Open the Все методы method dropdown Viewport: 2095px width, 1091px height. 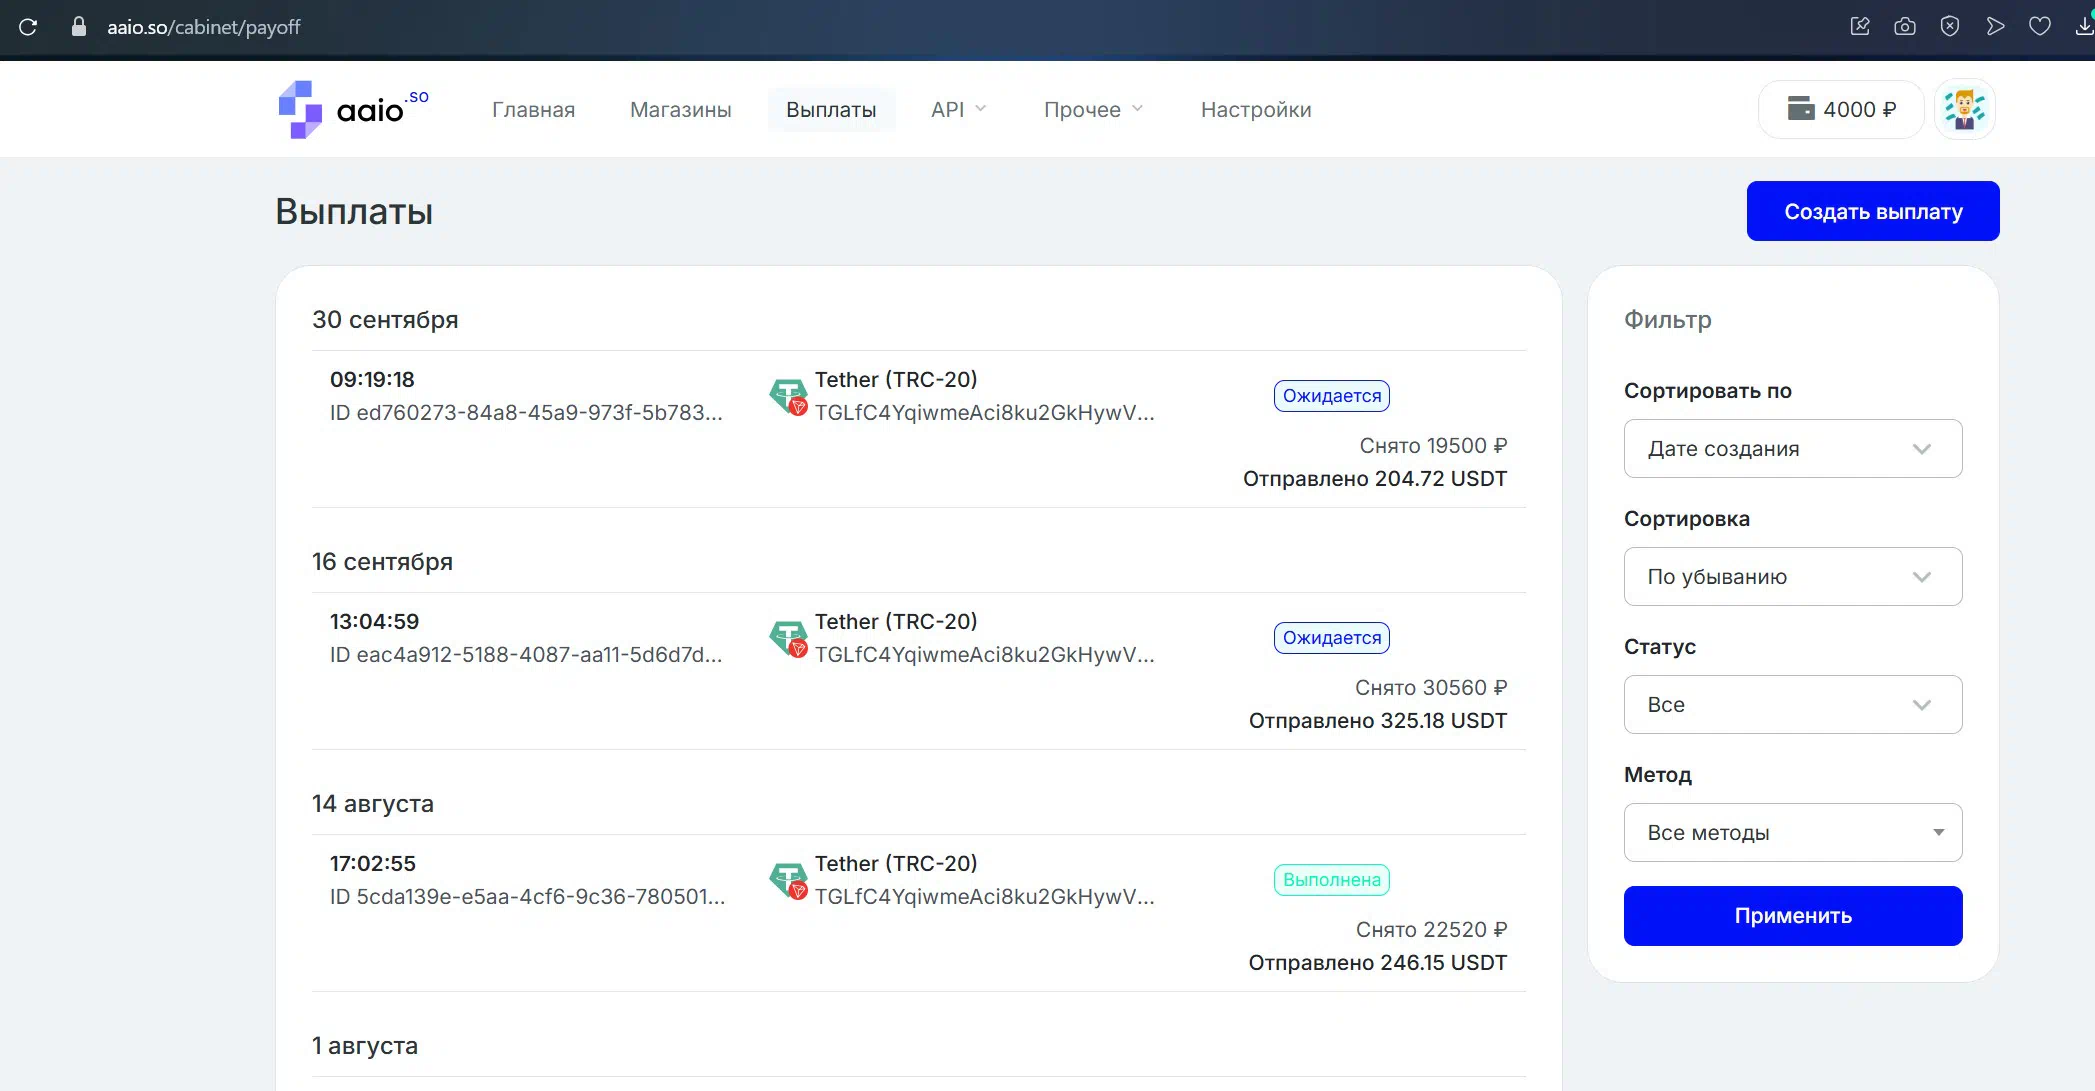(x=1792, y=833)
